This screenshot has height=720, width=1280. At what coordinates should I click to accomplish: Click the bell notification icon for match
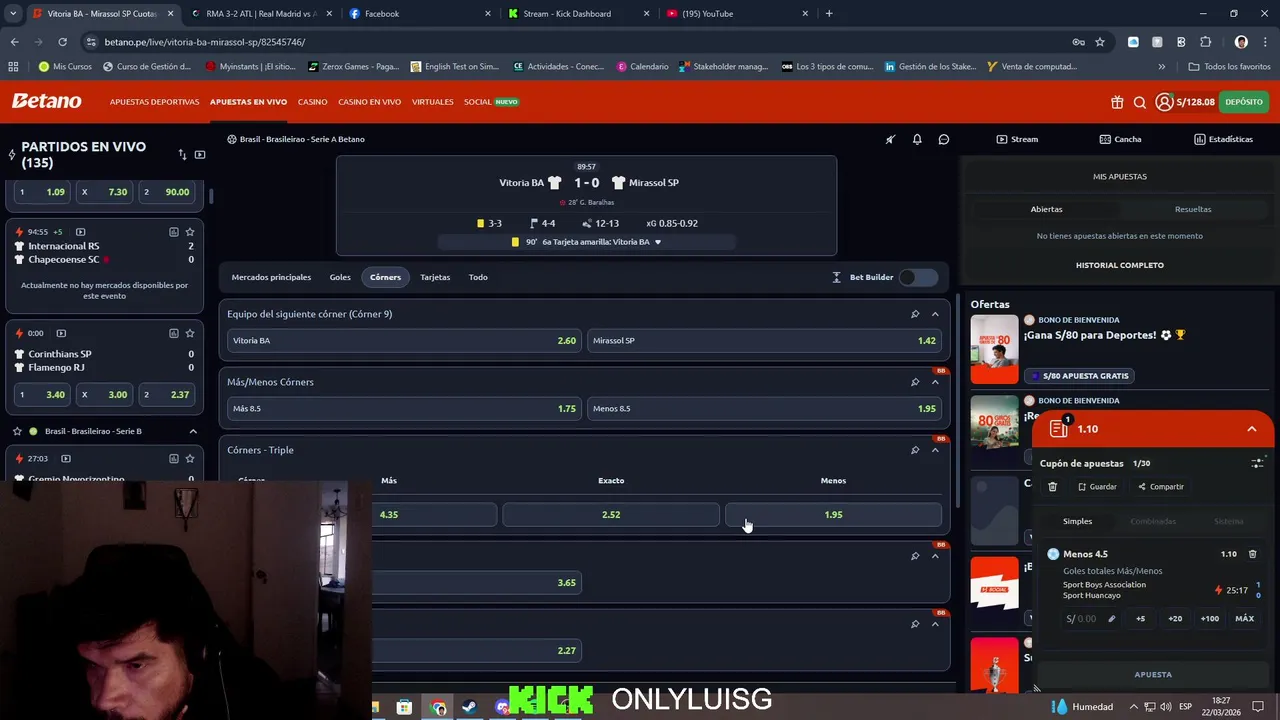917,139
